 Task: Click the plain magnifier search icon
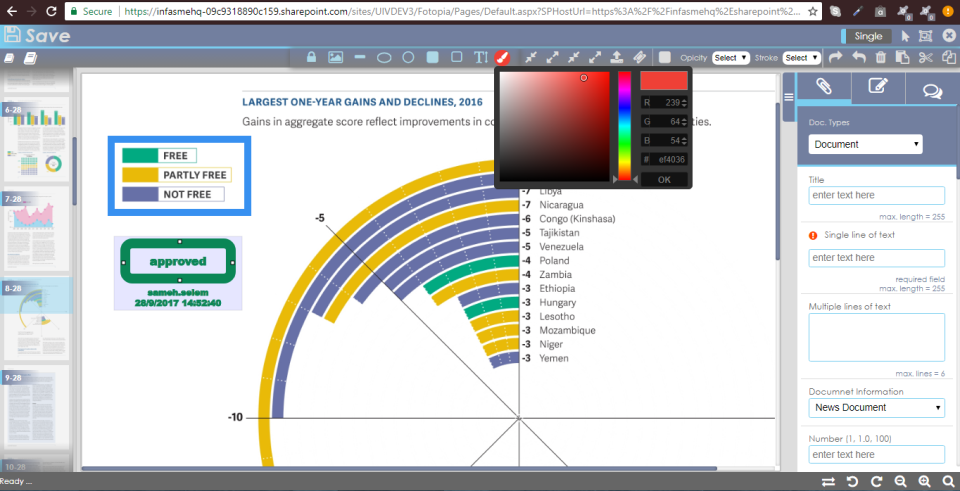[x=948, y=482]
